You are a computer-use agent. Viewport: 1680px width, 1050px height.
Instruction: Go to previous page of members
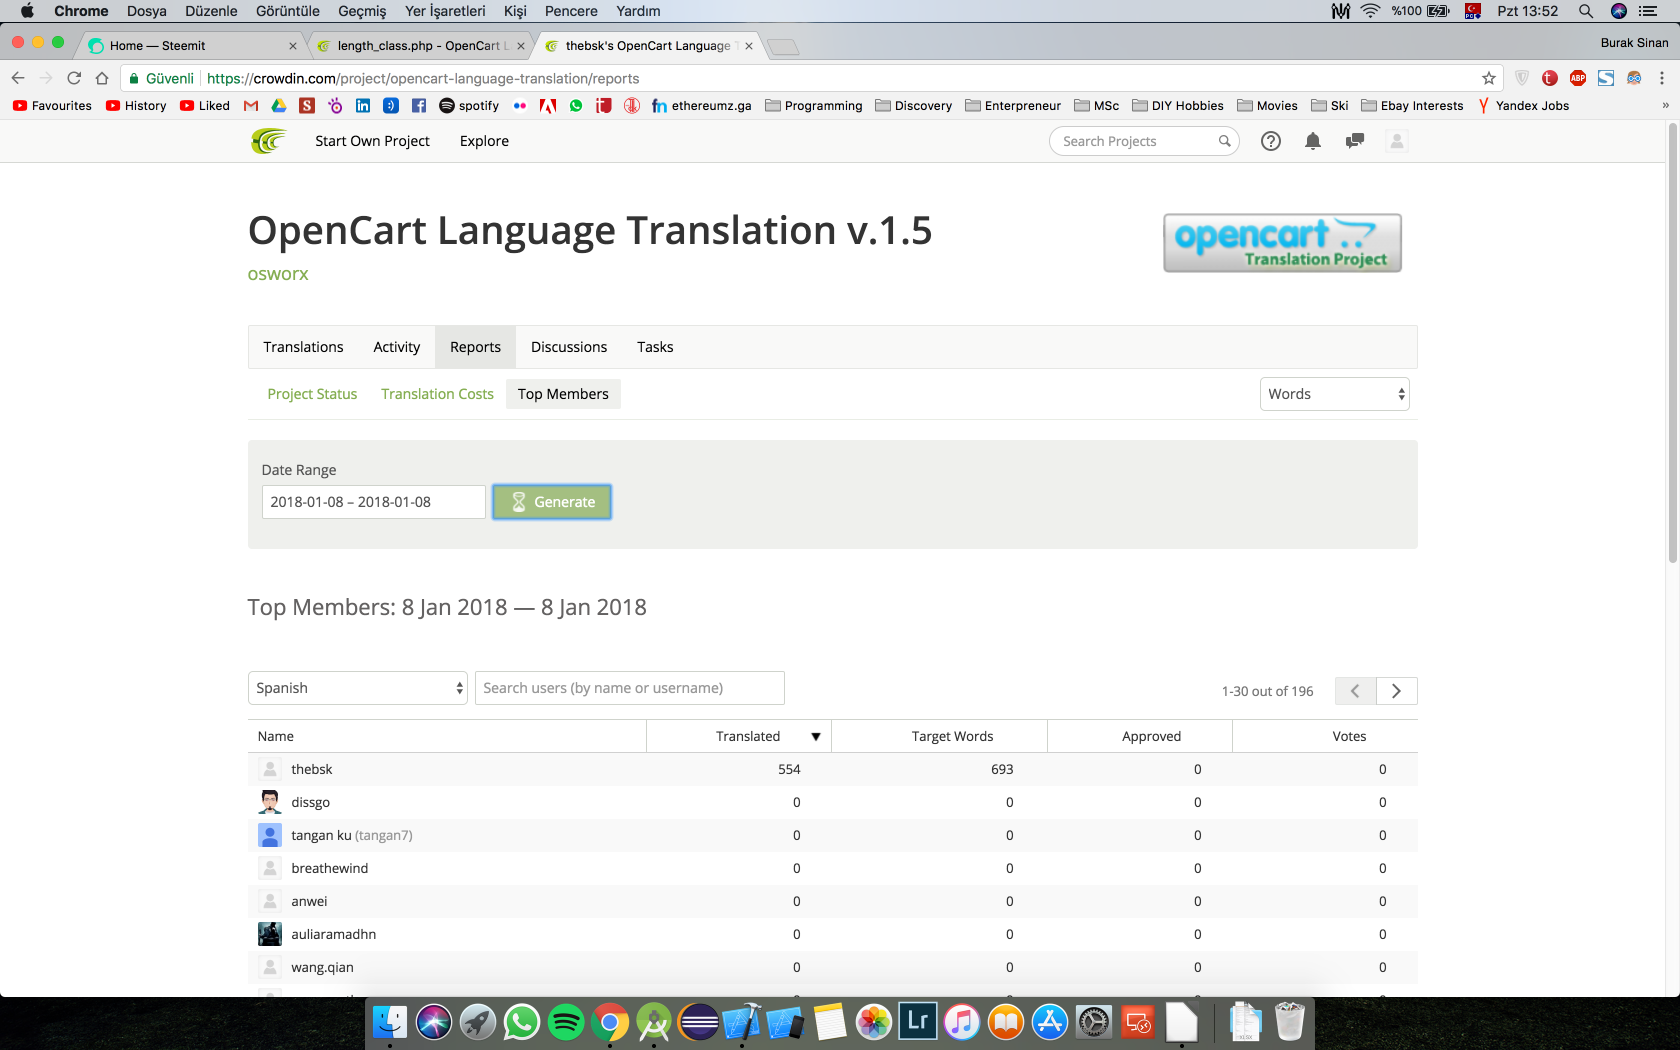1355,691
